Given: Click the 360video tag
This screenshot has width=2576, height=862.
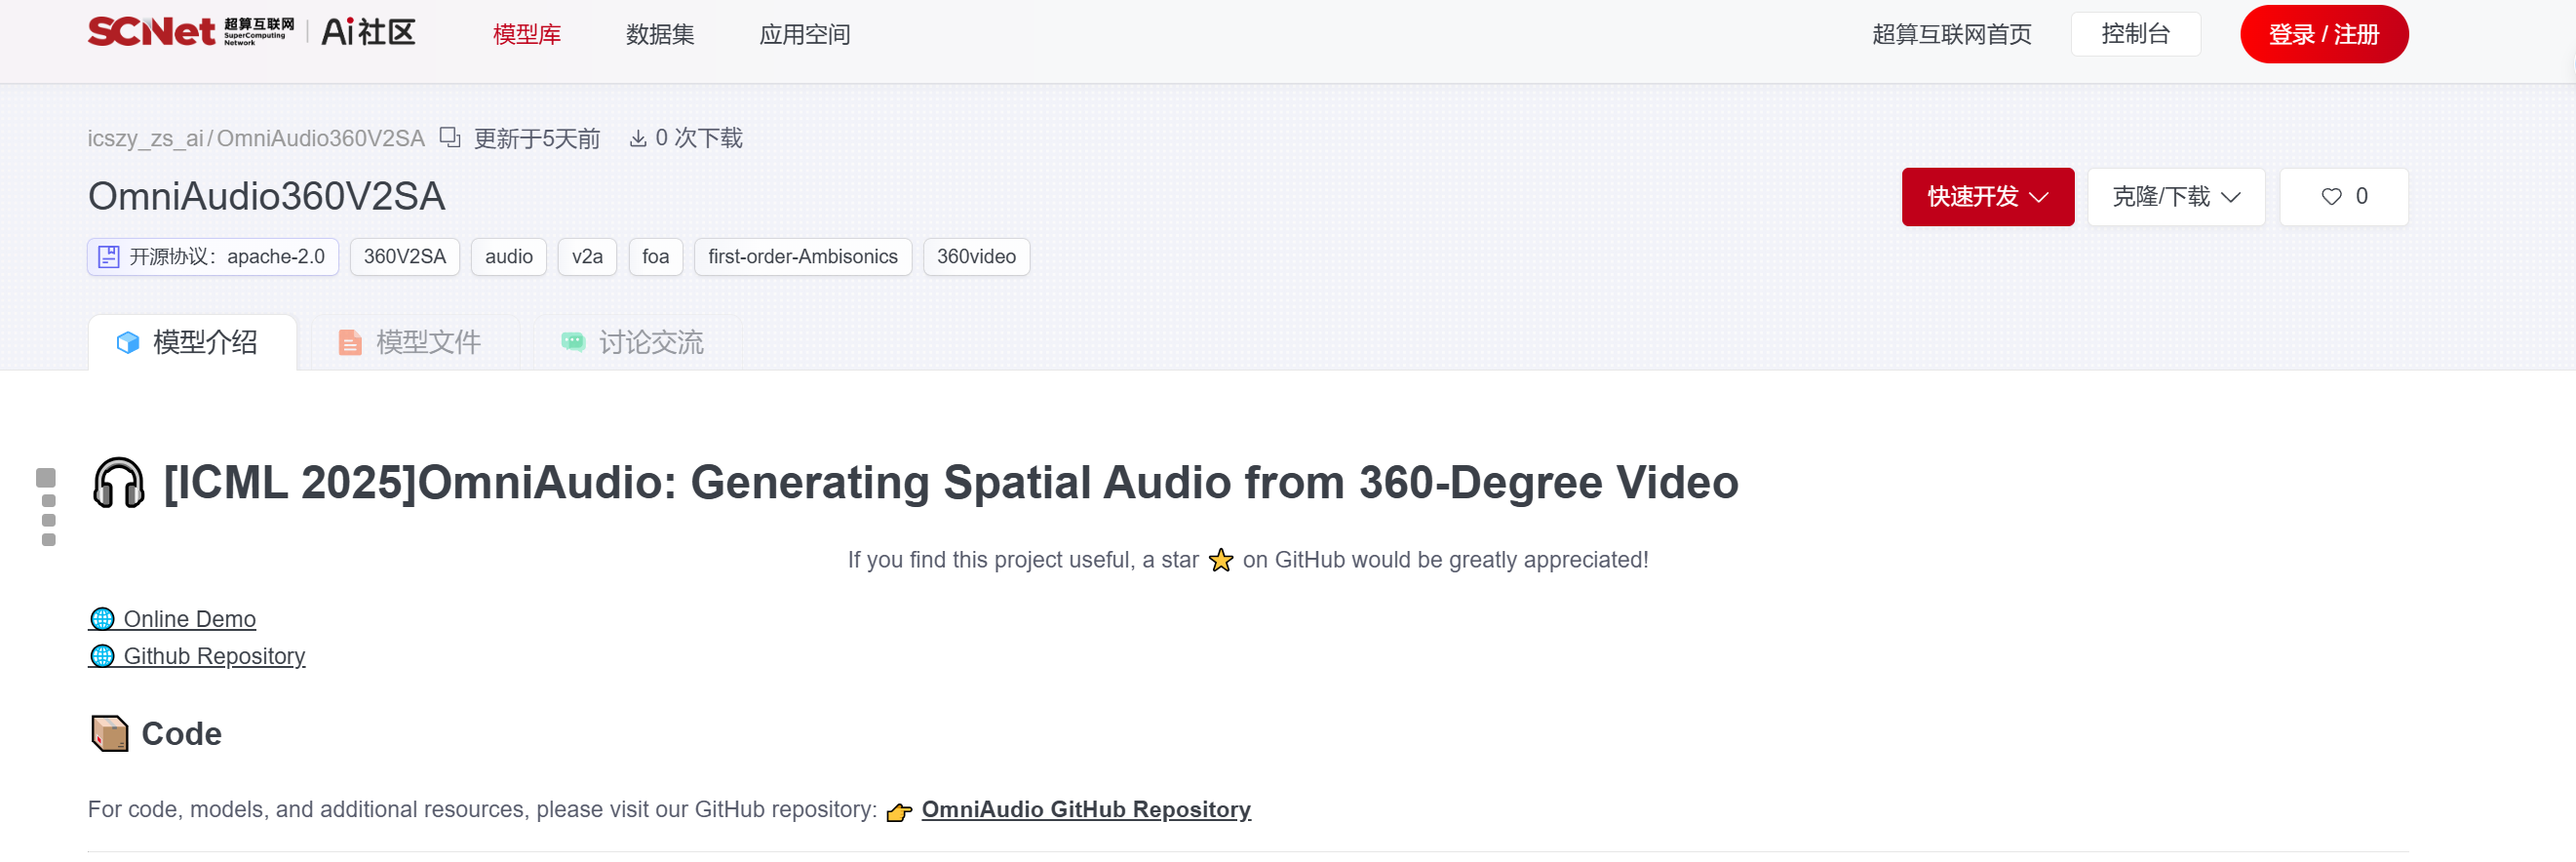Looking at the screenshot, I should tap(976, 257).
